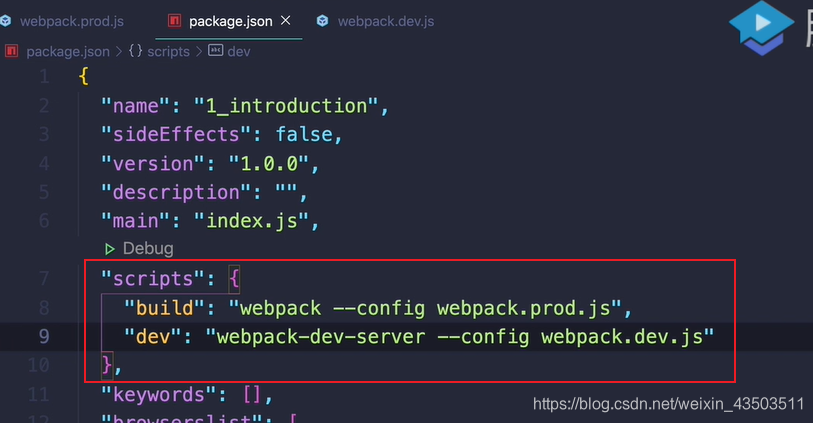Click the "index.js" value

[x=252, y=221]
